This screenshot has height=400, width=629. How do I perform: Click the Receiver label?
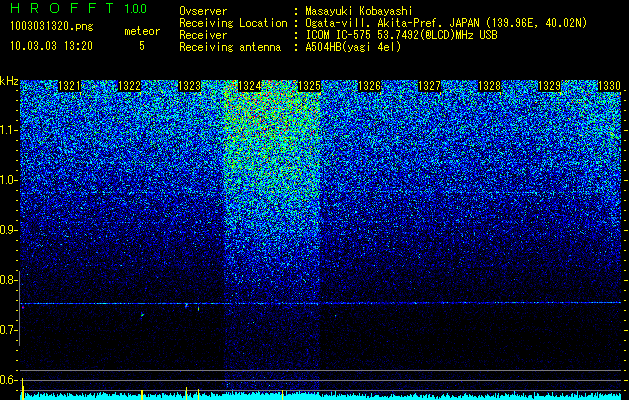coord(203,35)
